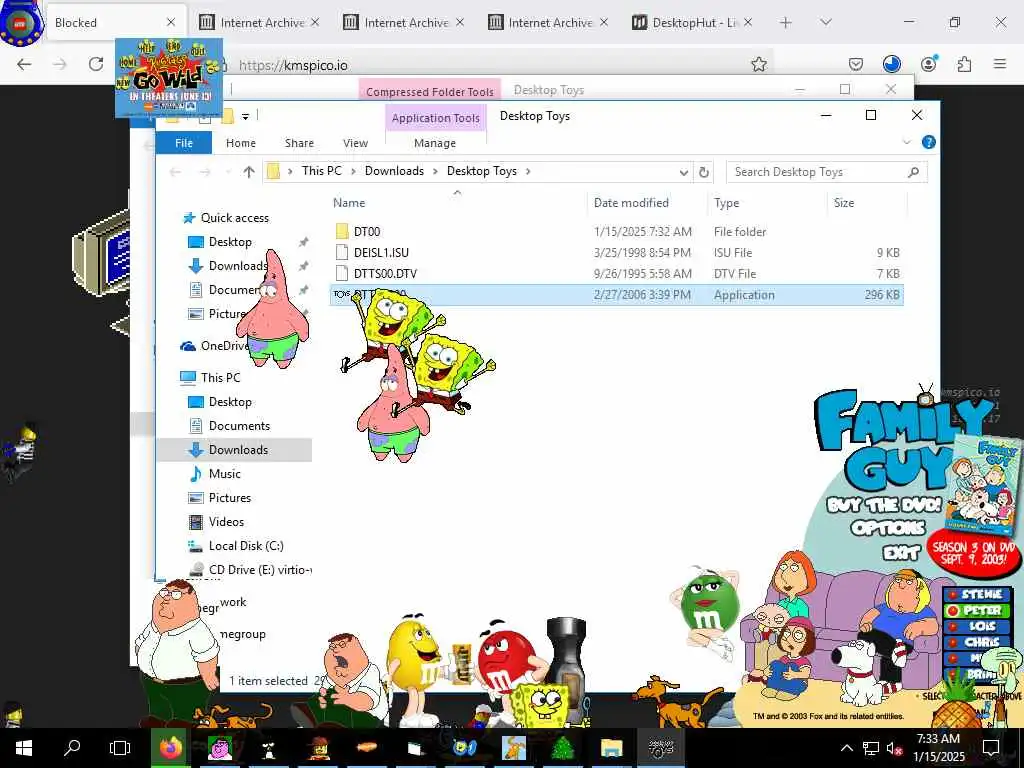Open address bar previous locations dropdown
The image size is (1024, 768).
(x=683, y=172)
